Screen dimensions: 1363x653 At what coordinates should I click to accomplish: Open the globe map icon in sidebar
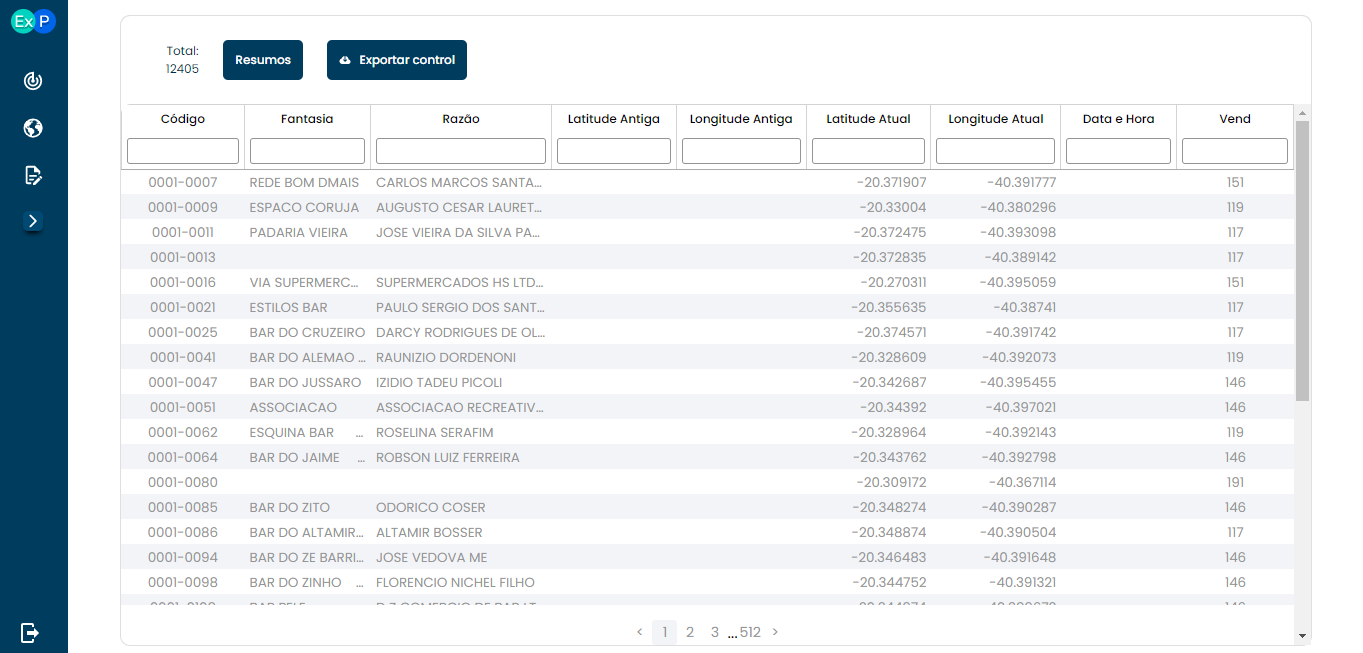point(33,128)
